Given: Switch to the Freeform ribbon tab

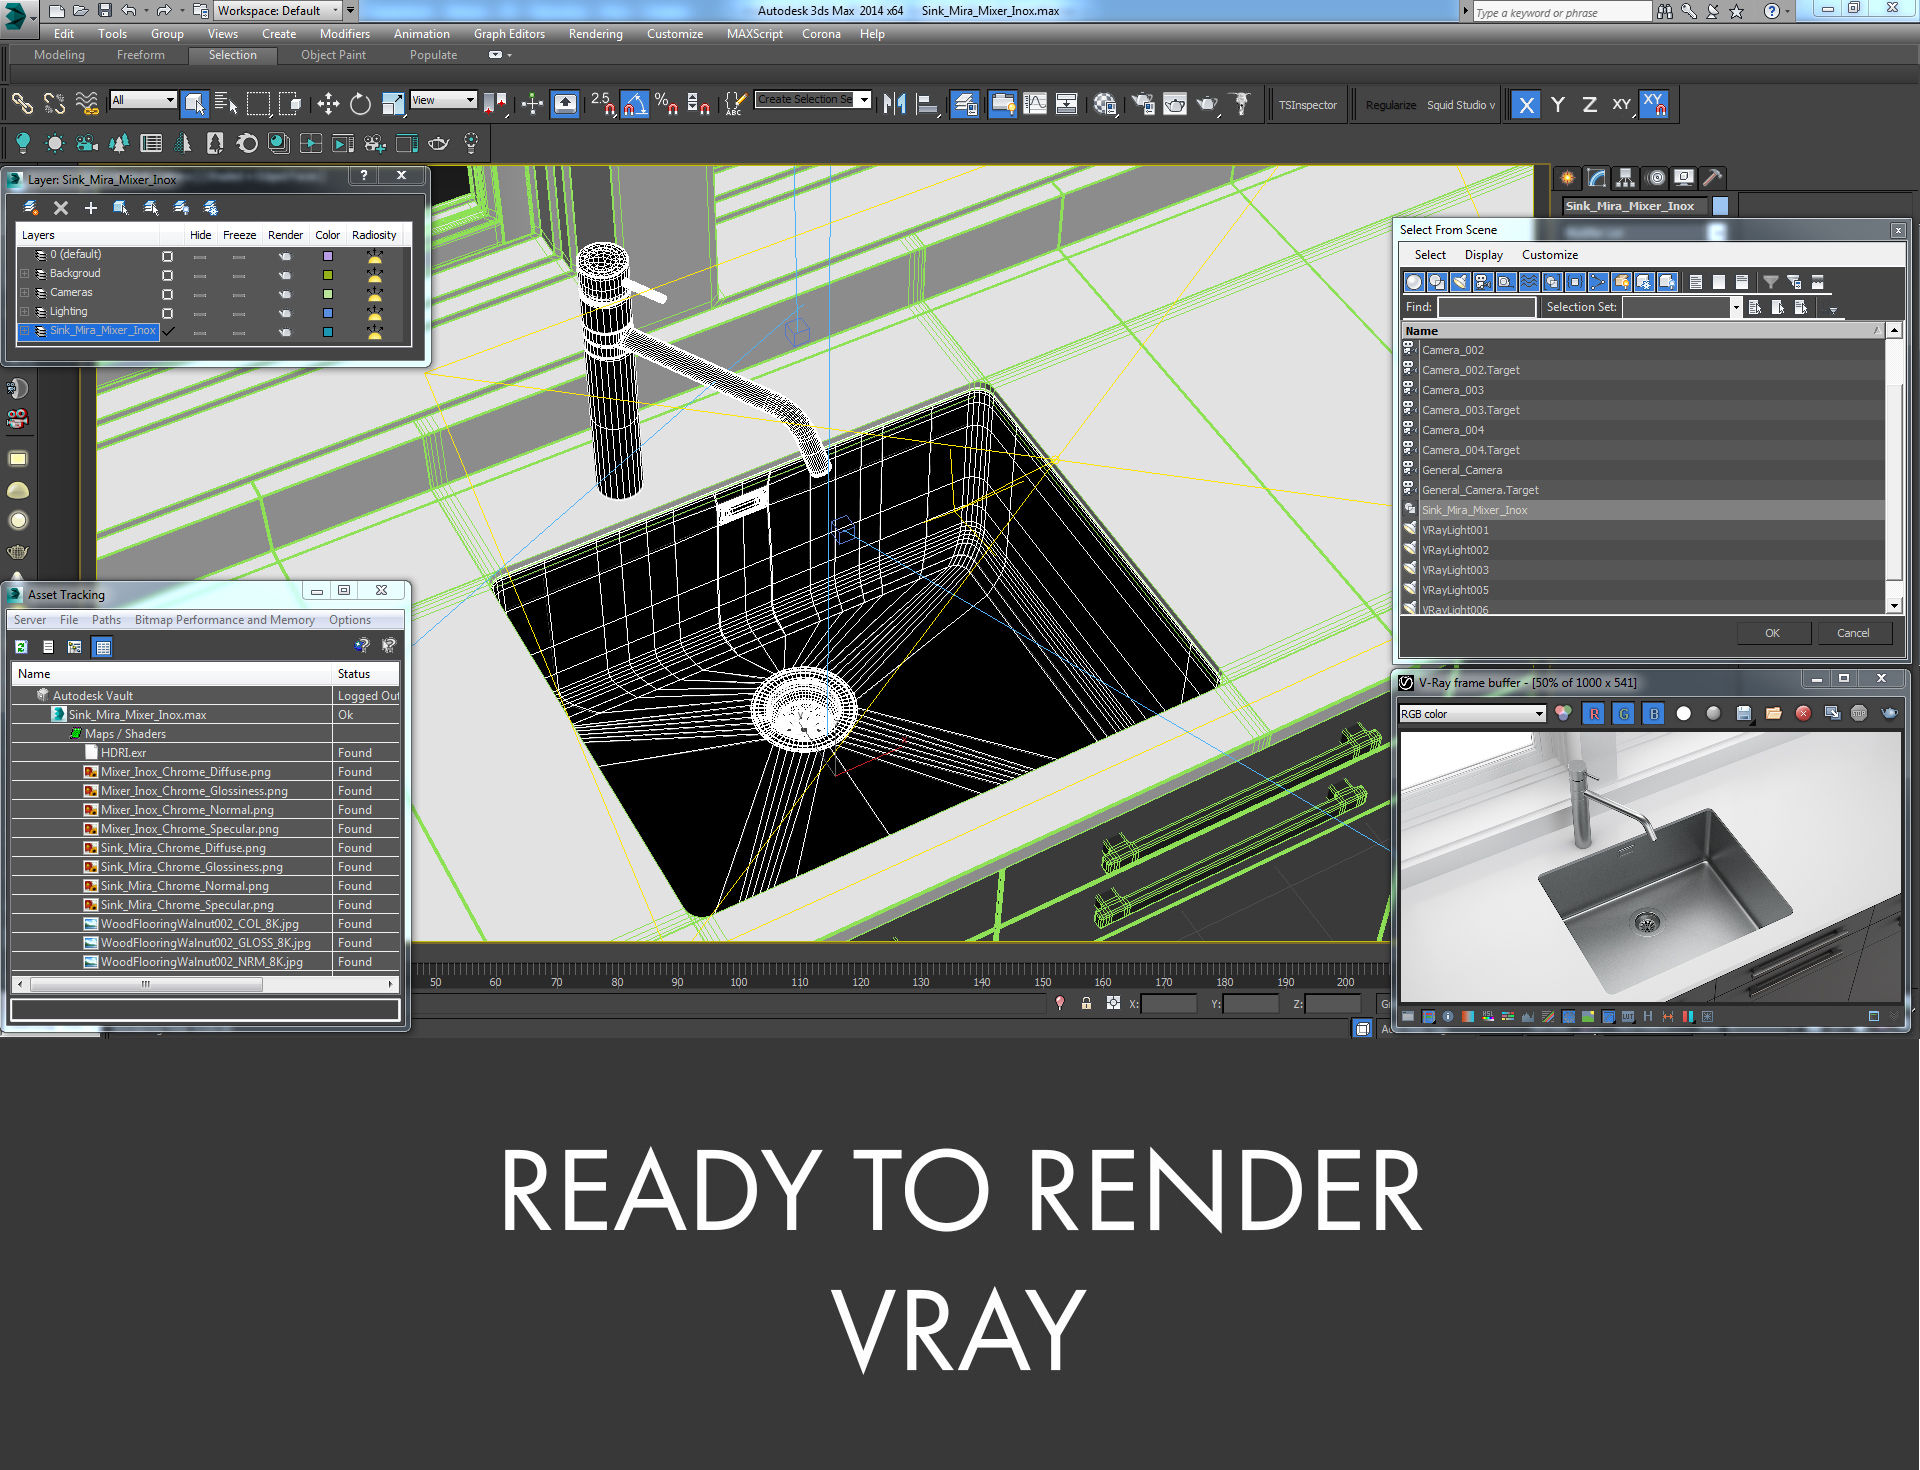Looking at the screenshot, I should [140, 55].
